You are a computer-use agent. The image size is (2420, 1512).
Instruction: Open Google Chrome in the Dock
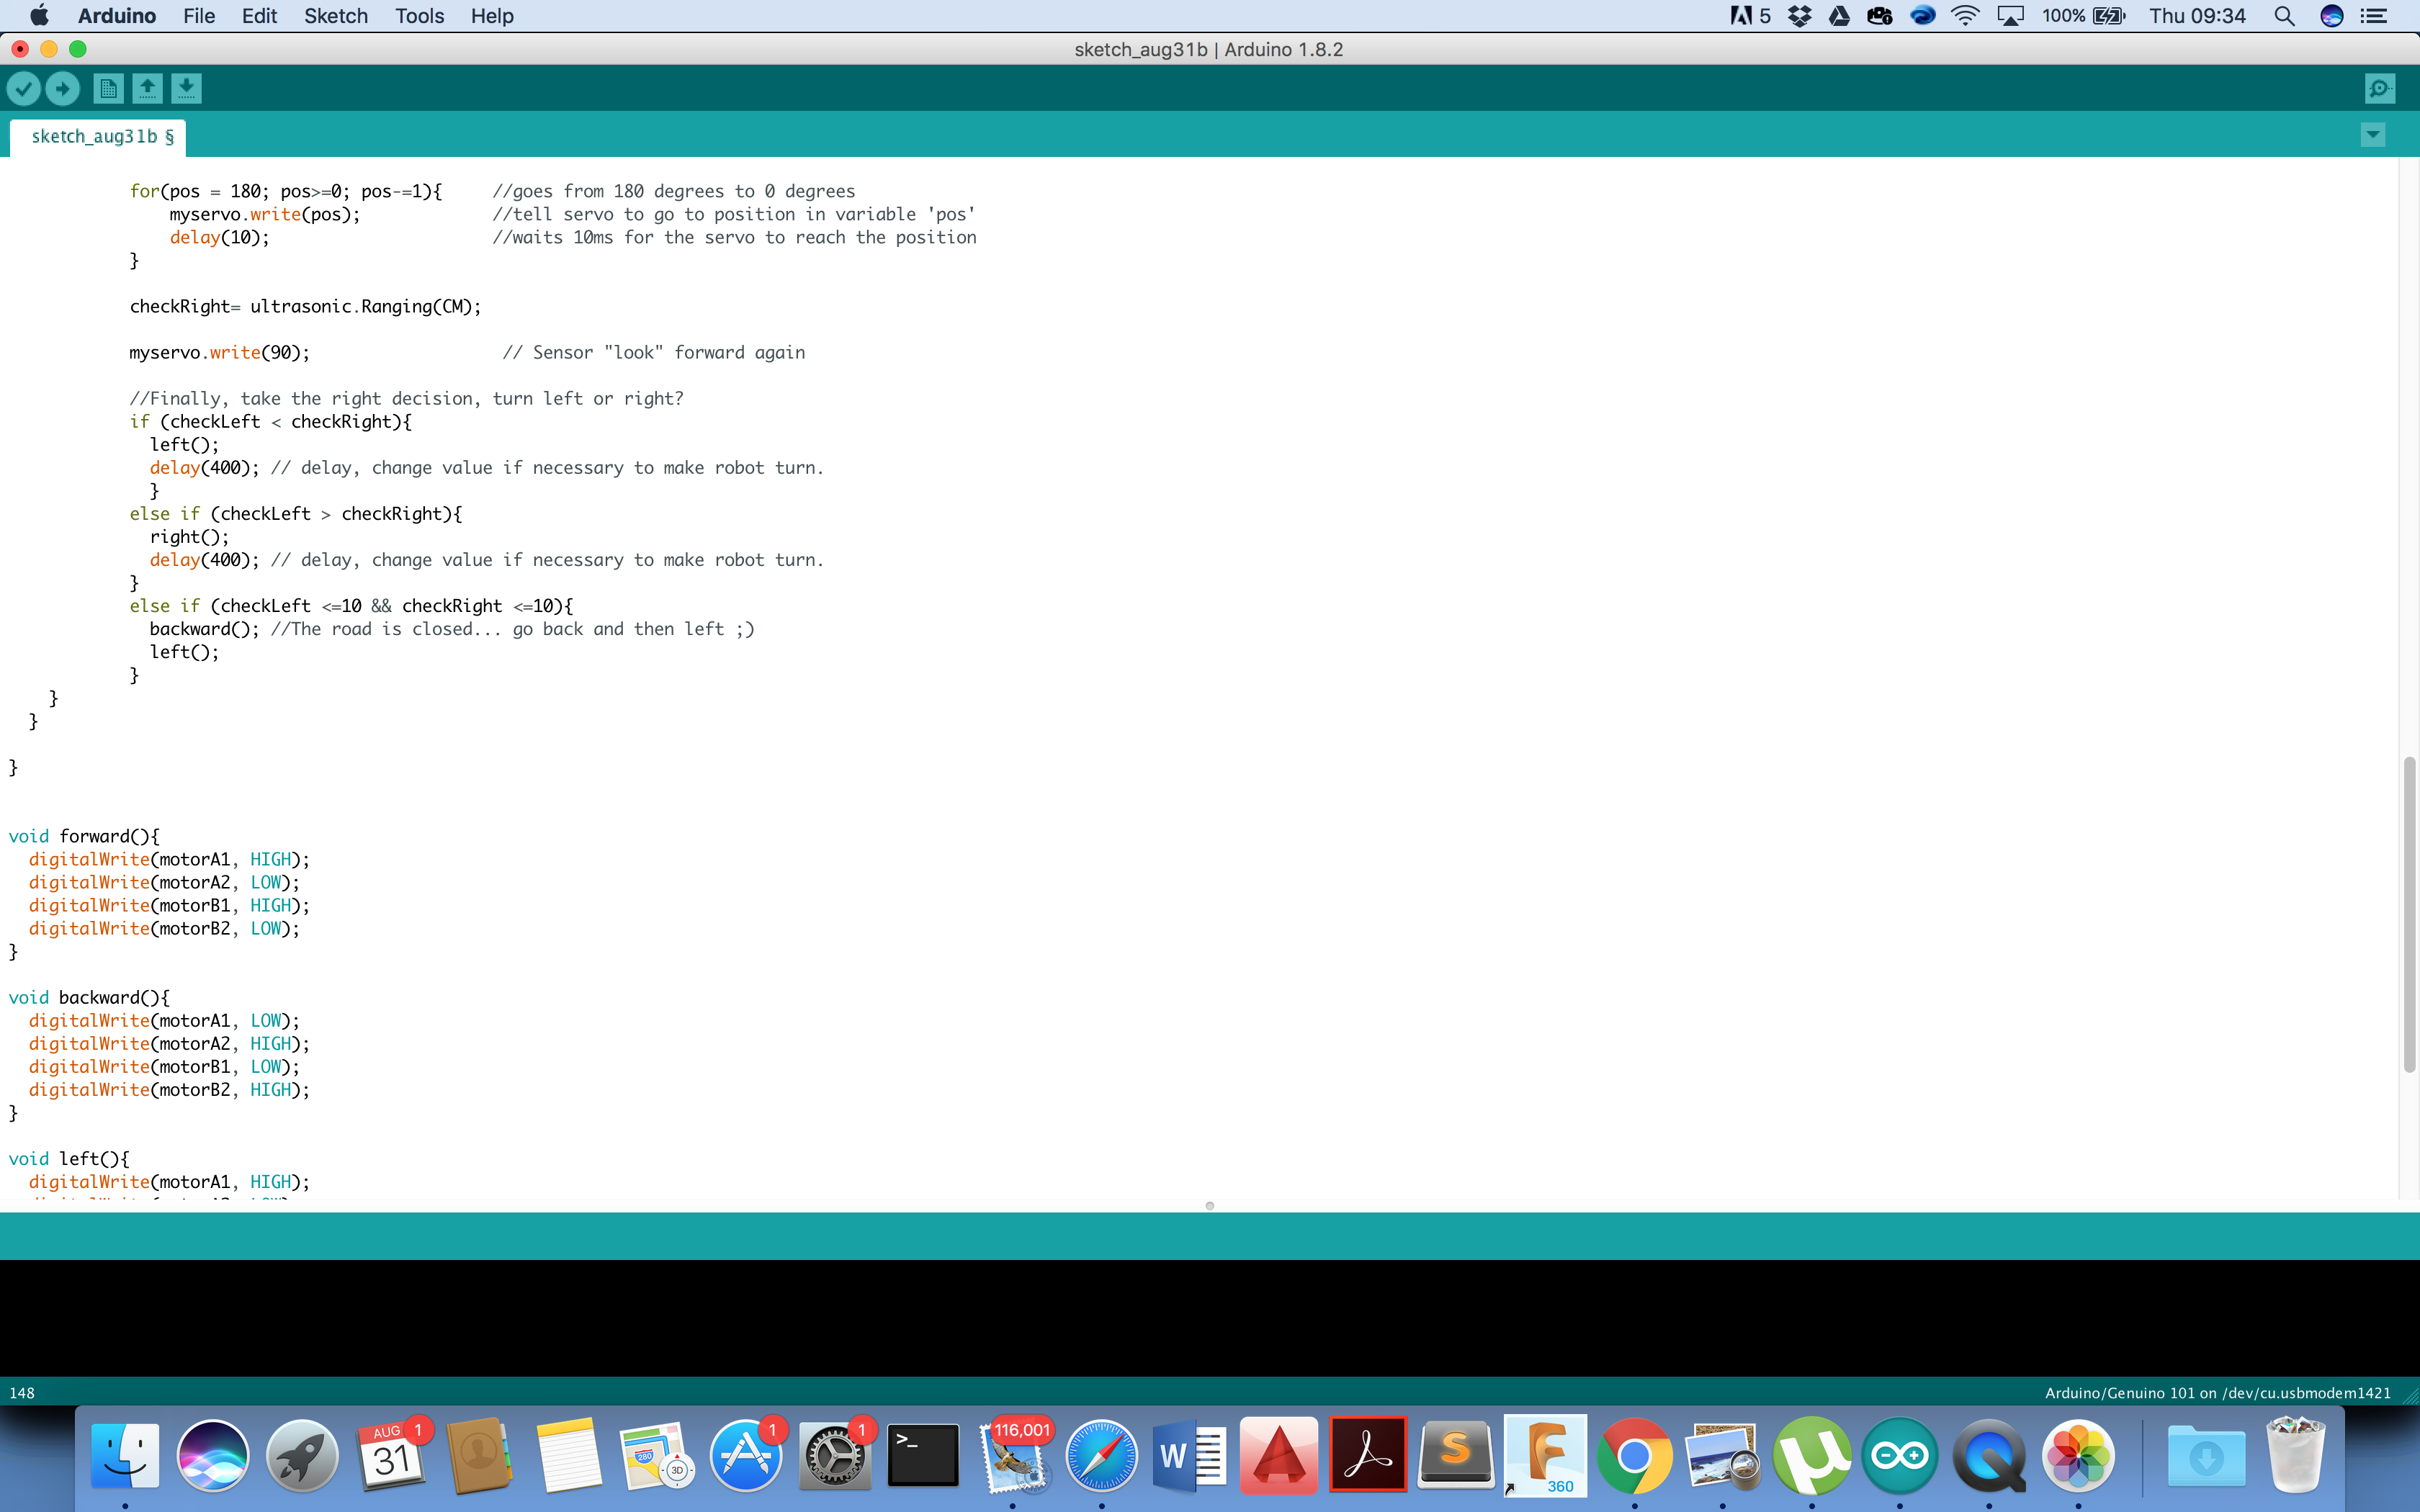[1634, 1455]
